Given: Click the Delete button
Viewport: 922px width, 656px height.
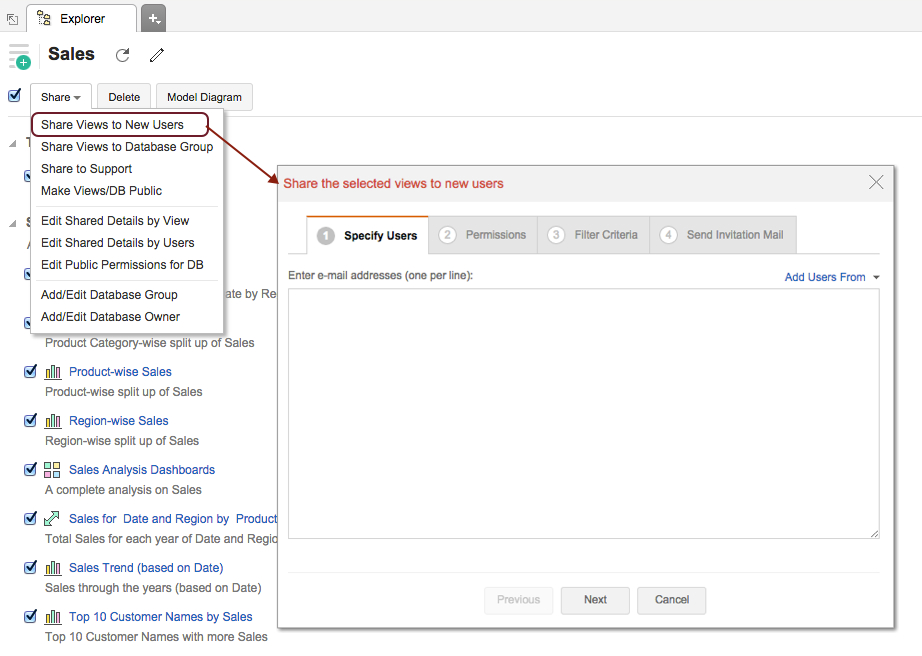Looking at the screenshot, I should point(124,97).
